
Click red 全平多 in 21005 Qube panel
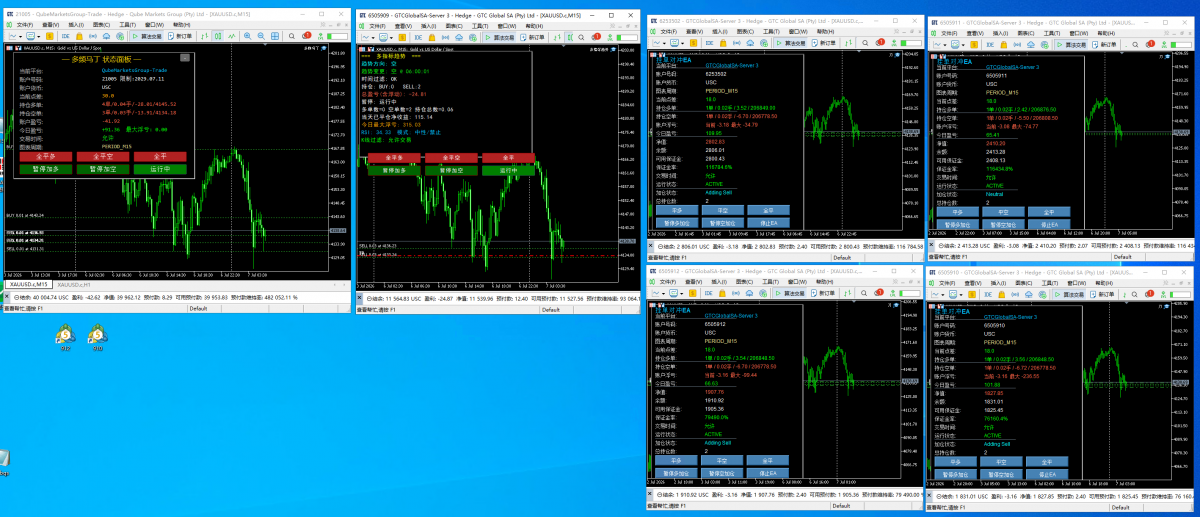47,157
